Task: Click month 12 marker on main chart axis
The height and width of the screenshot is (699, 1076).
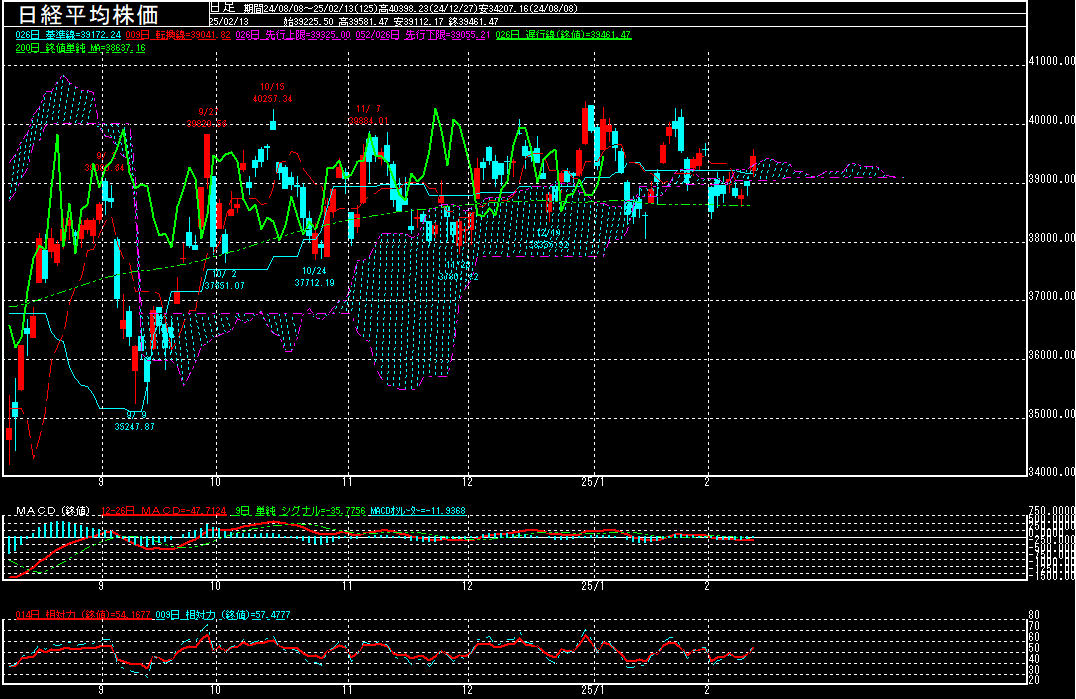Action: tap(467, 482)
